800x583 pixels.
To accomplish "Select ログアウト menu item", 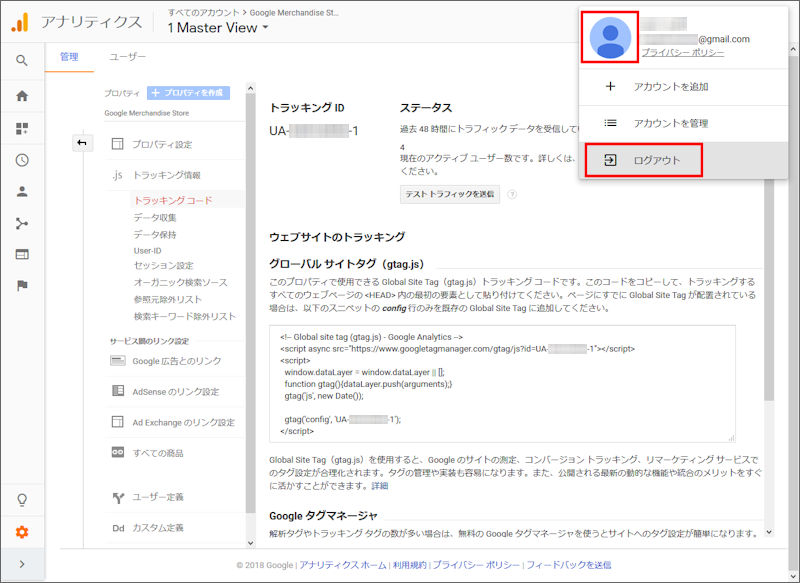I will pyautogui.click(x=684, y=160).
